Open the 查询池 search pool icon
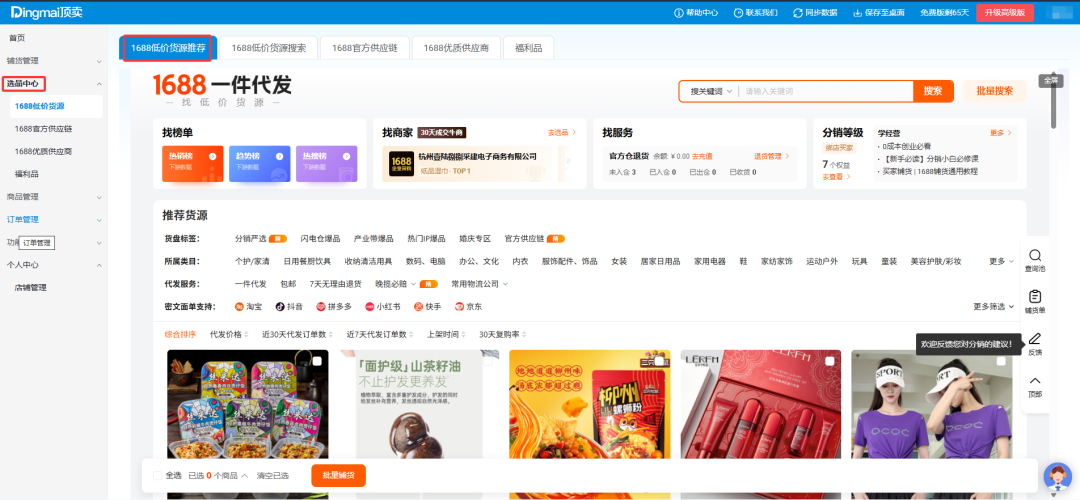 (x=1035, y=255)
